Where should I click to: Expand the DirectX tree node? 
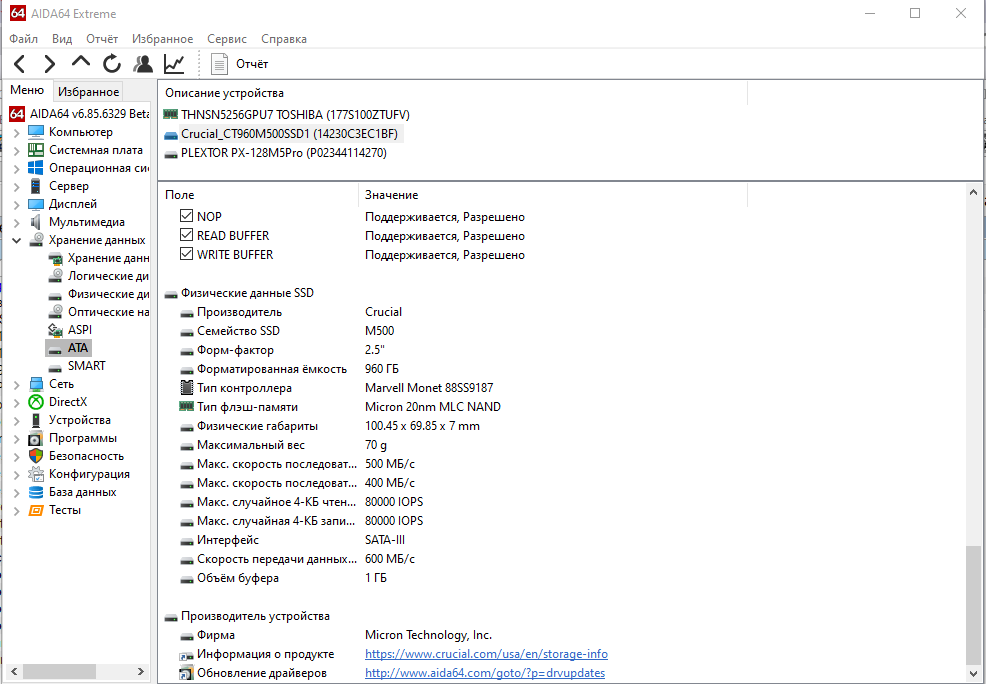click(x=17, y=403)
